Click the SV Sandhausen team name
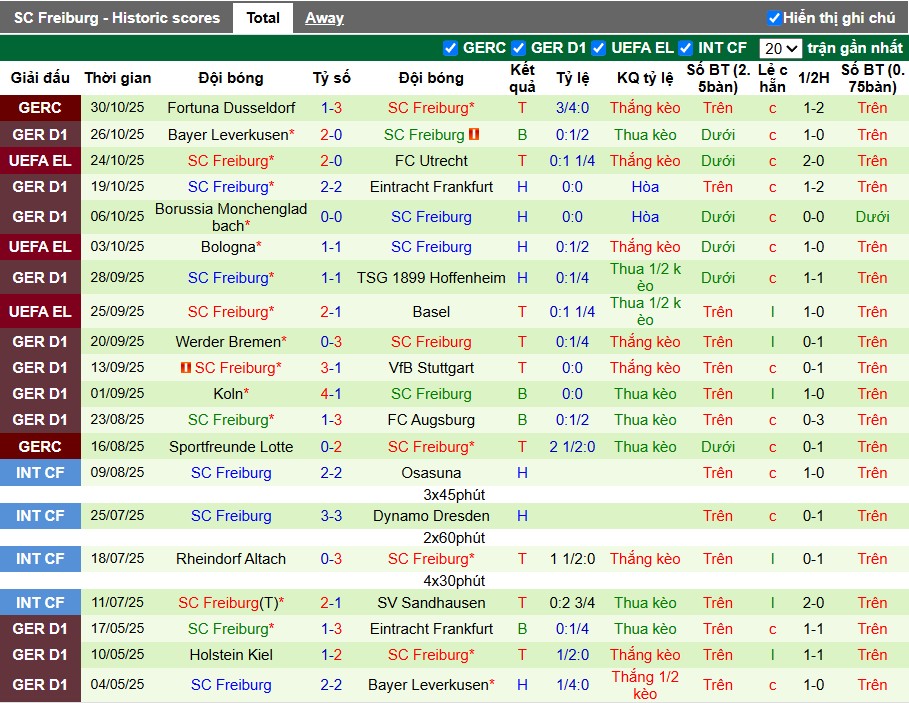Screen dimensions: 909x703 click(x=431, y=603)
